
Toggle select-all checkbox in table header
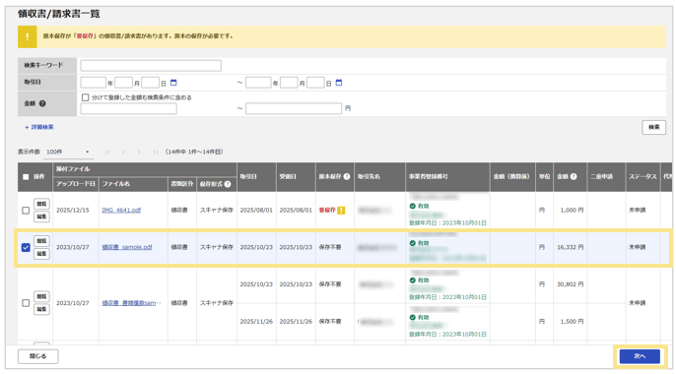tap(26, 177)
